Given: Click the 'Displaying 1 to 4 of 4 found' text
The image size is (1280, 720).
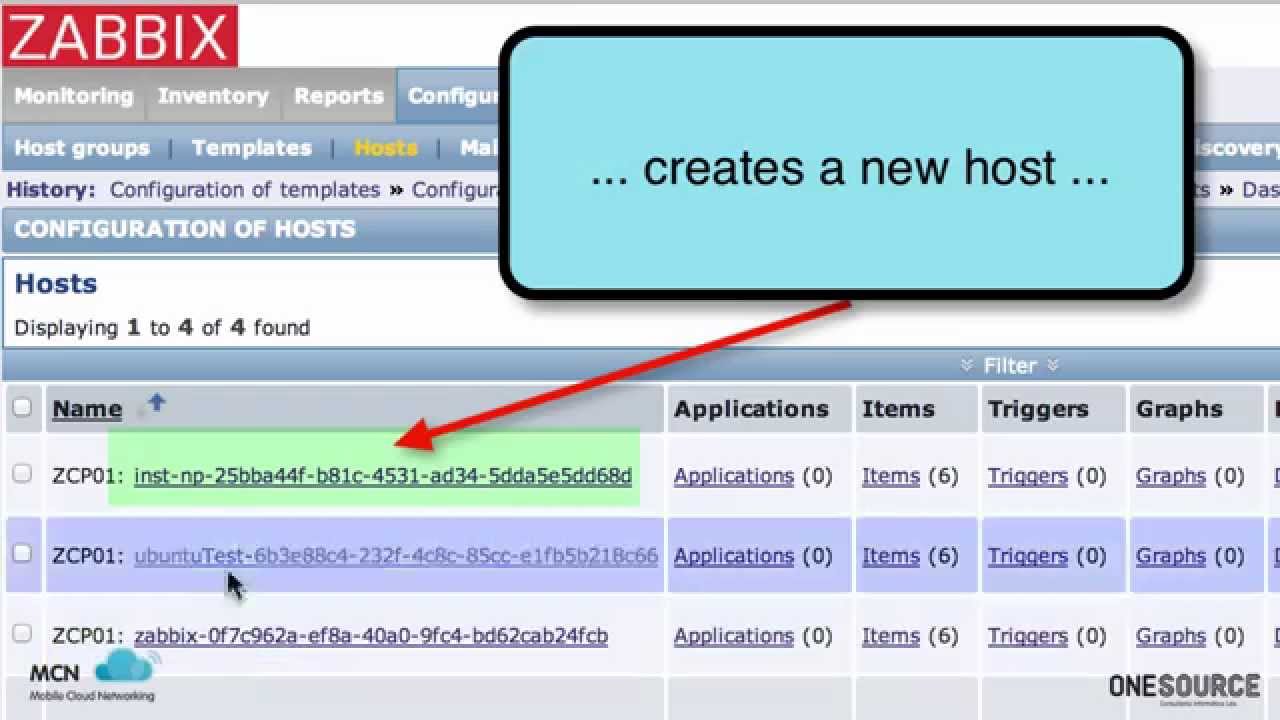Looking at the screenshot, I should tap(162, 328).
